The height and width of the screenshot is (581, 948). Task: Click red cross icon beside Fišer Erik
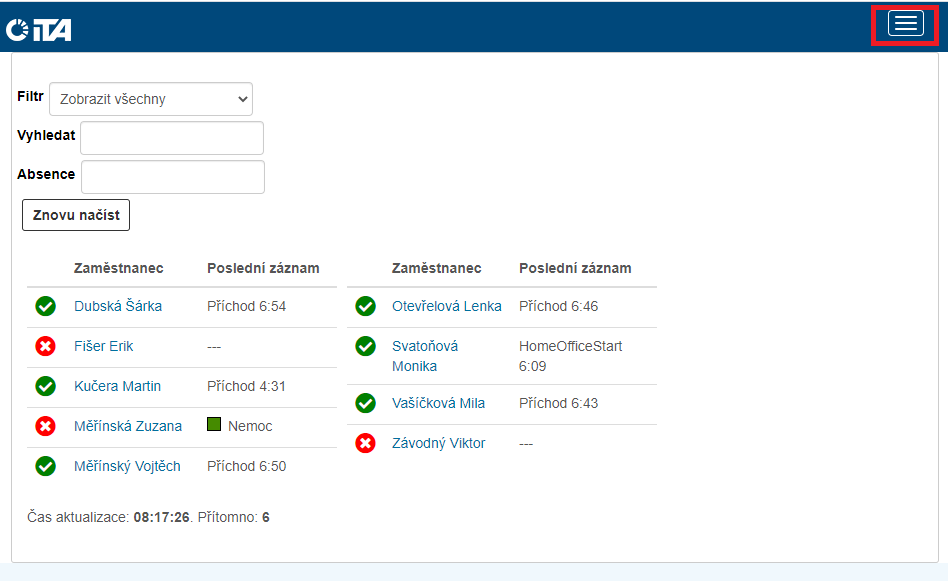[45, 346]
